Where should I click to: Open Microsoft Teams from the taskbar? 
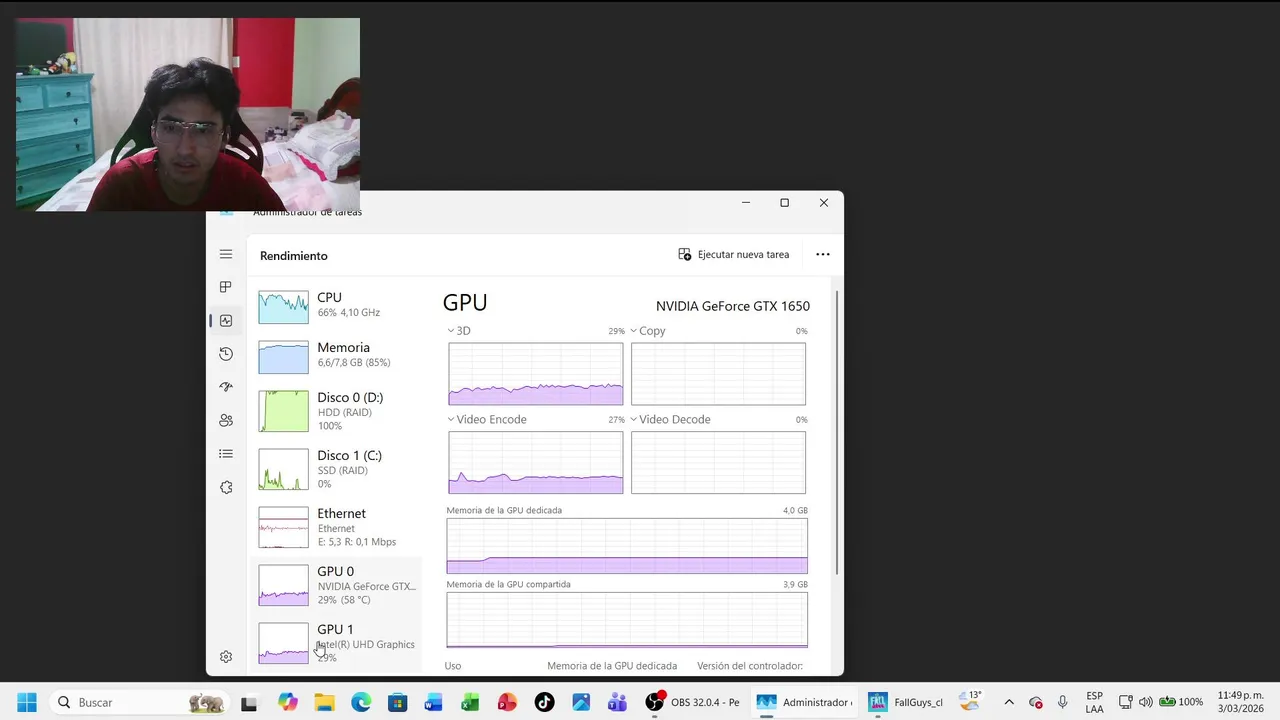(617, 702)
